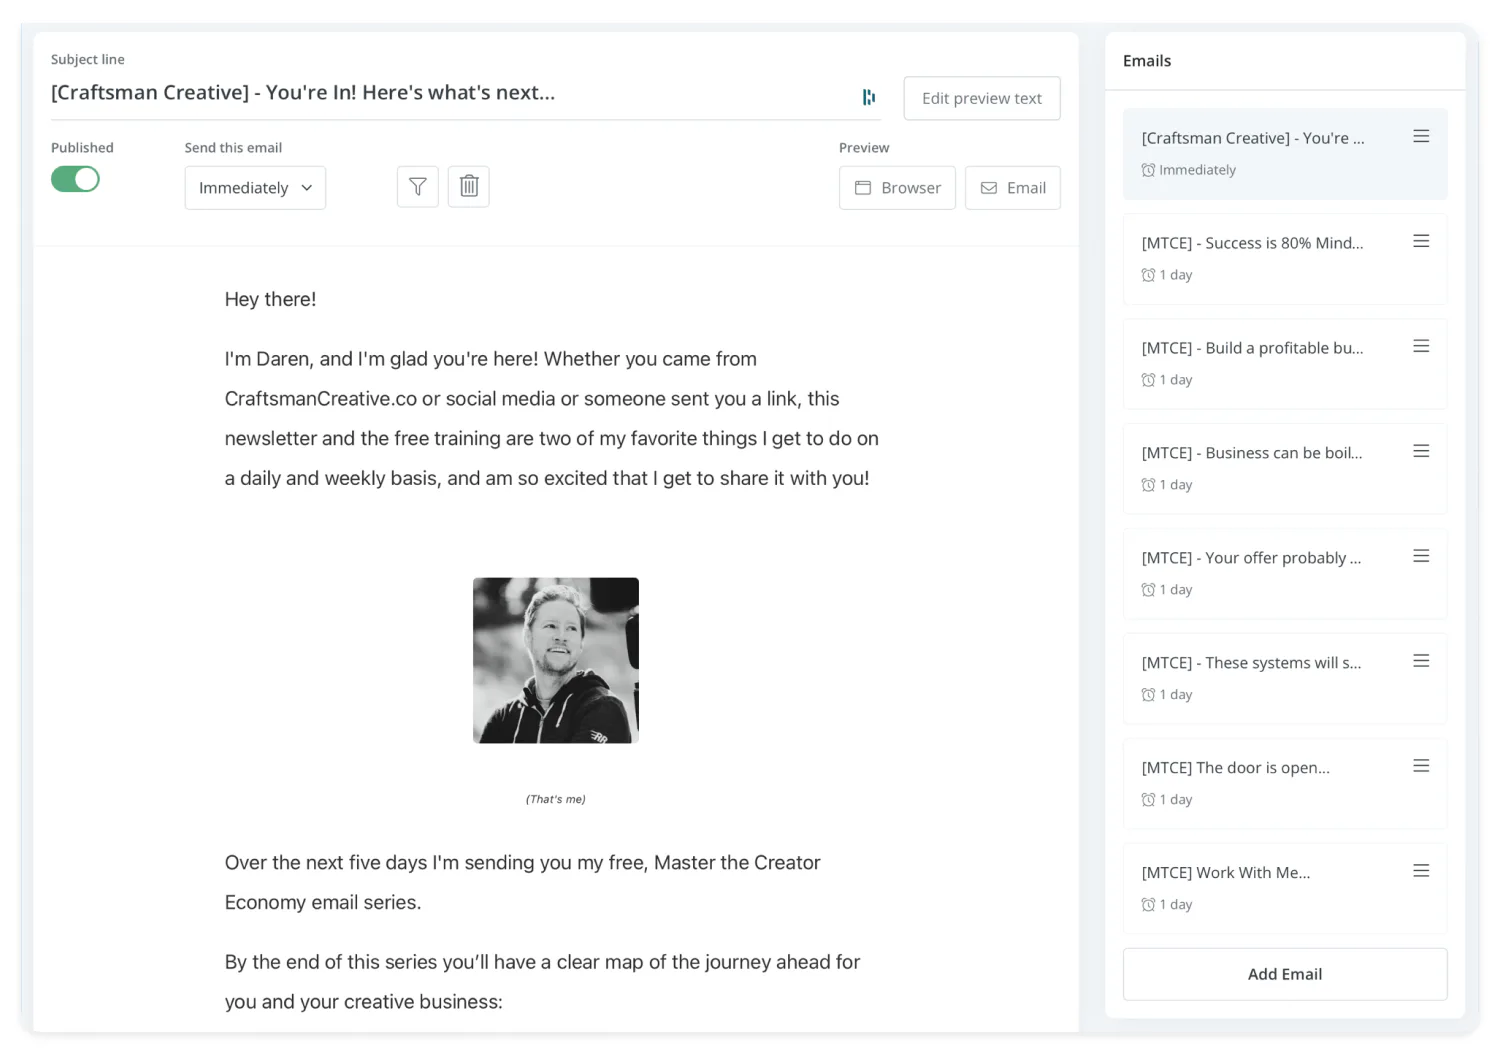
Task: Click drag handle for 'Your offer probably' email
Action: tap(1420, 557)
